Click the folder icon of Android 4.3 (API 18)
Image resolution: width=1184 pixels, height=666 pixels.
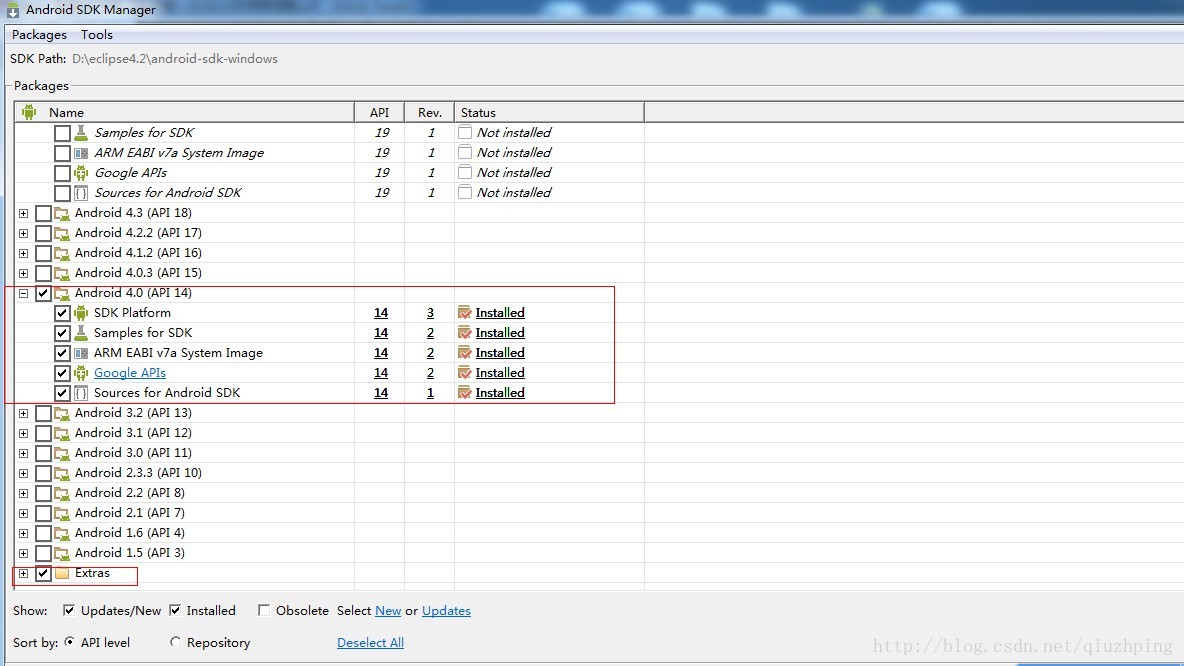click(62, 213)
